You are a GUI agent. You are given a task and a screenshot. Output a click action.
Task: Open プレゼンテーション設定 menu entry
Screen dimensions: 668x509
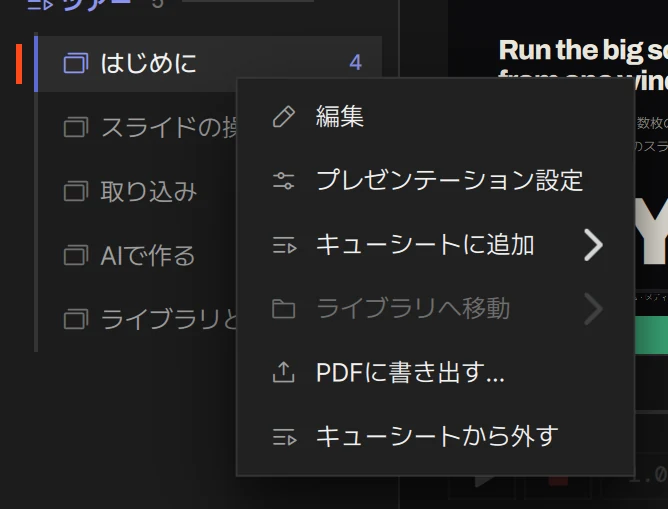(x=435, y=180)
